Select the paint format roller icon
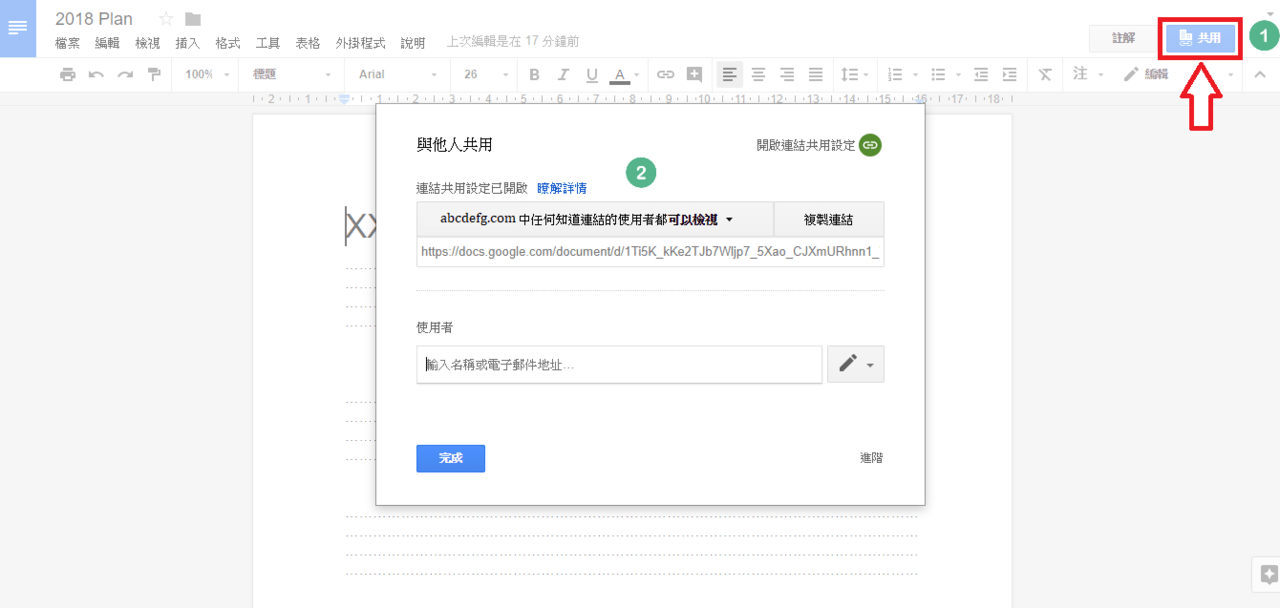Image resolution: width=1280 pixels, height=608 pixels. click(154, 74)
